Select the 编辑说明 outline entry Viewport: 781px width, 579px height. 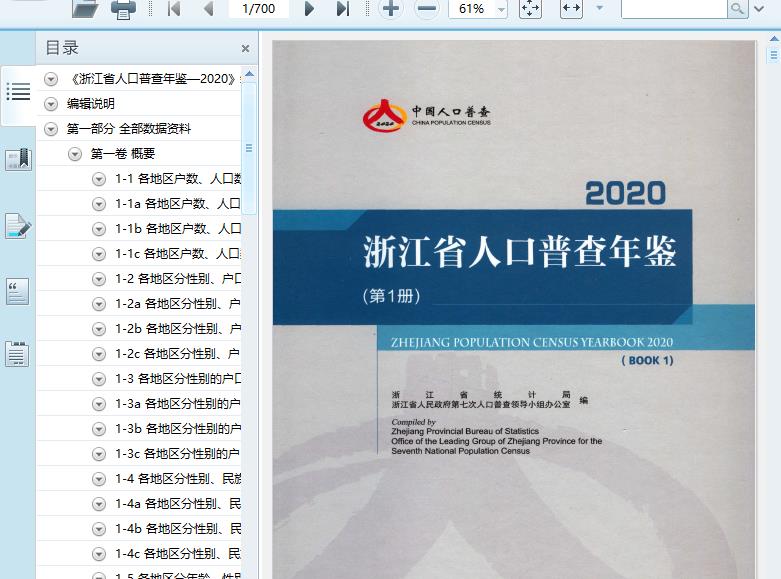point(91,104)
